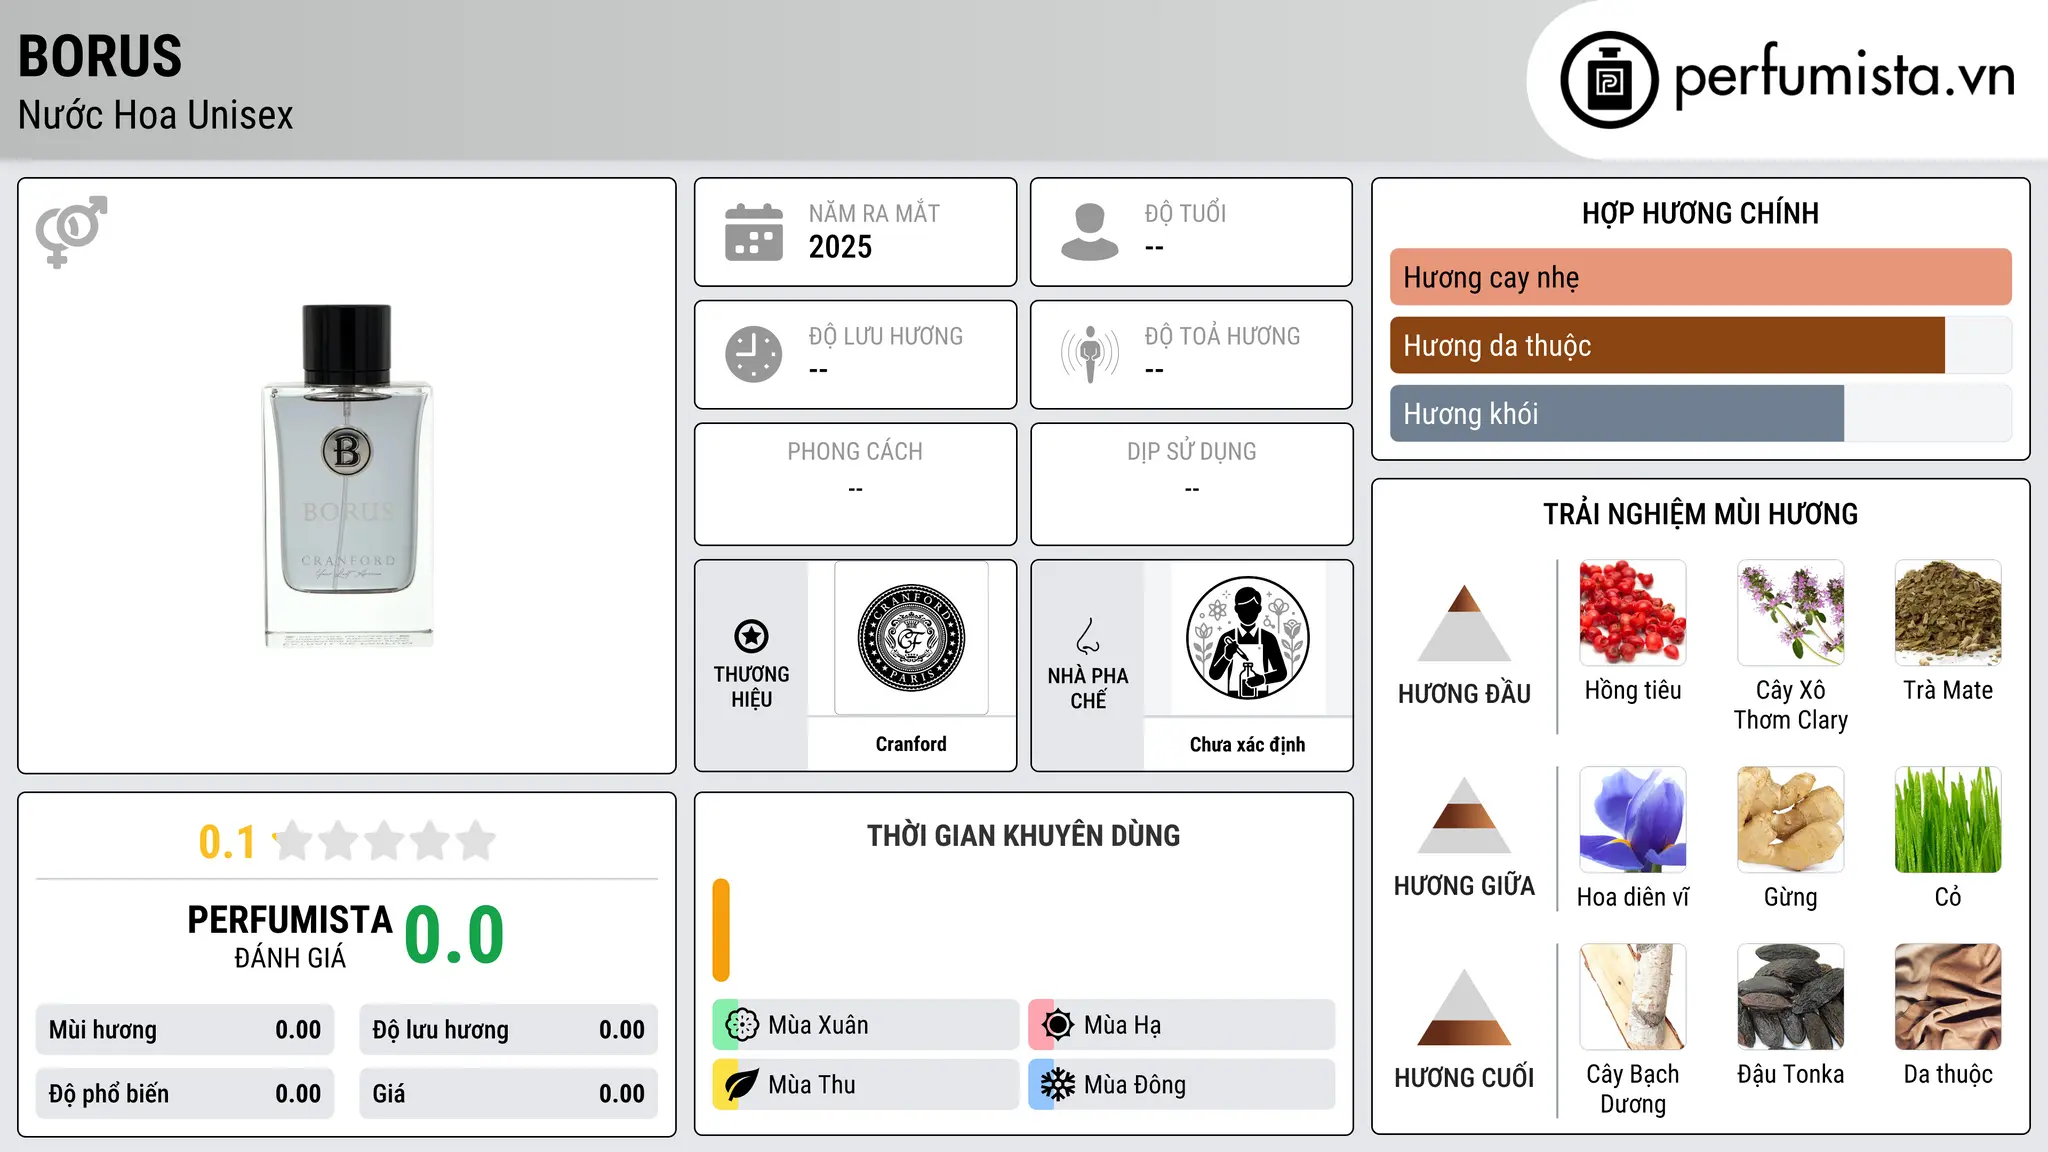Screen dimensions: 2048x1152
Task: Click the Mùi hương score row
Action: coord(185,1030)
